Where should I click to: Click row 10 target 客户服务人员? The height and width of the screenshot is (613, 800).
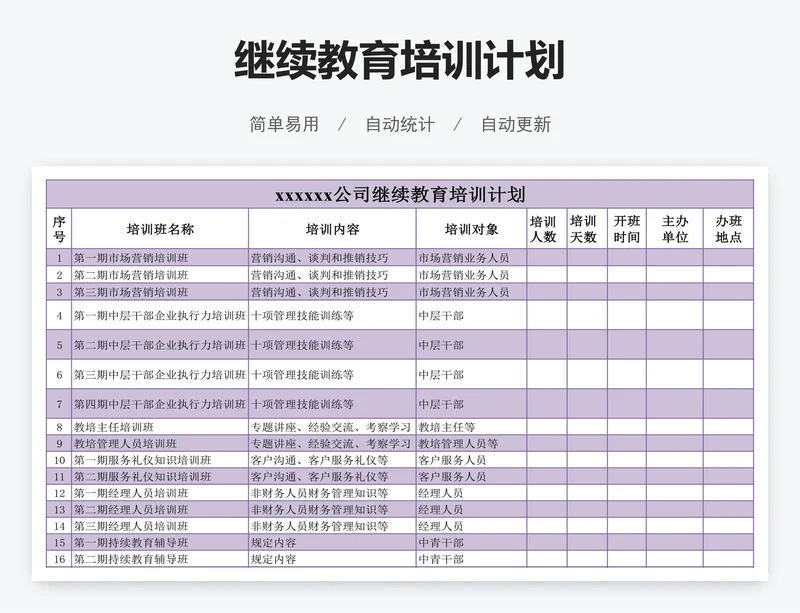[471, 460]
